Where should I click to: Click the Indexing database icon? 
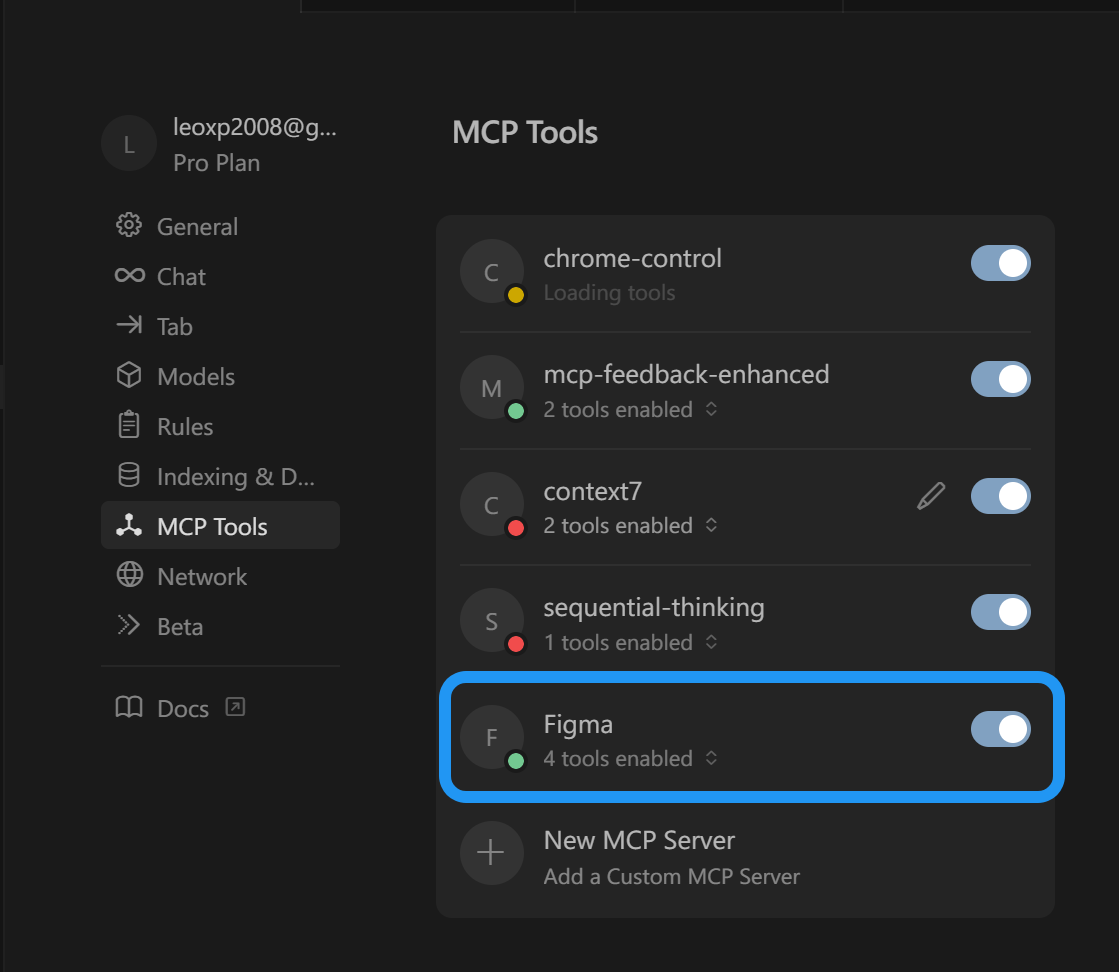coord(129,475)
